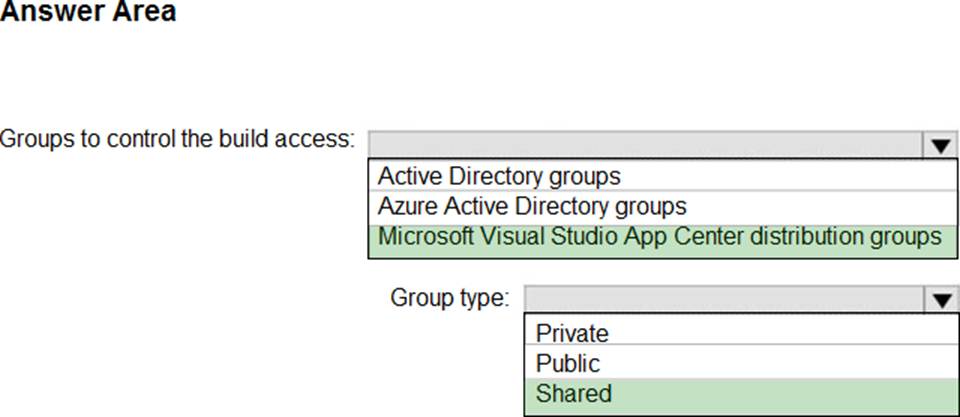
Task: Click the 'Group type:' label
Action: point(450,298)
